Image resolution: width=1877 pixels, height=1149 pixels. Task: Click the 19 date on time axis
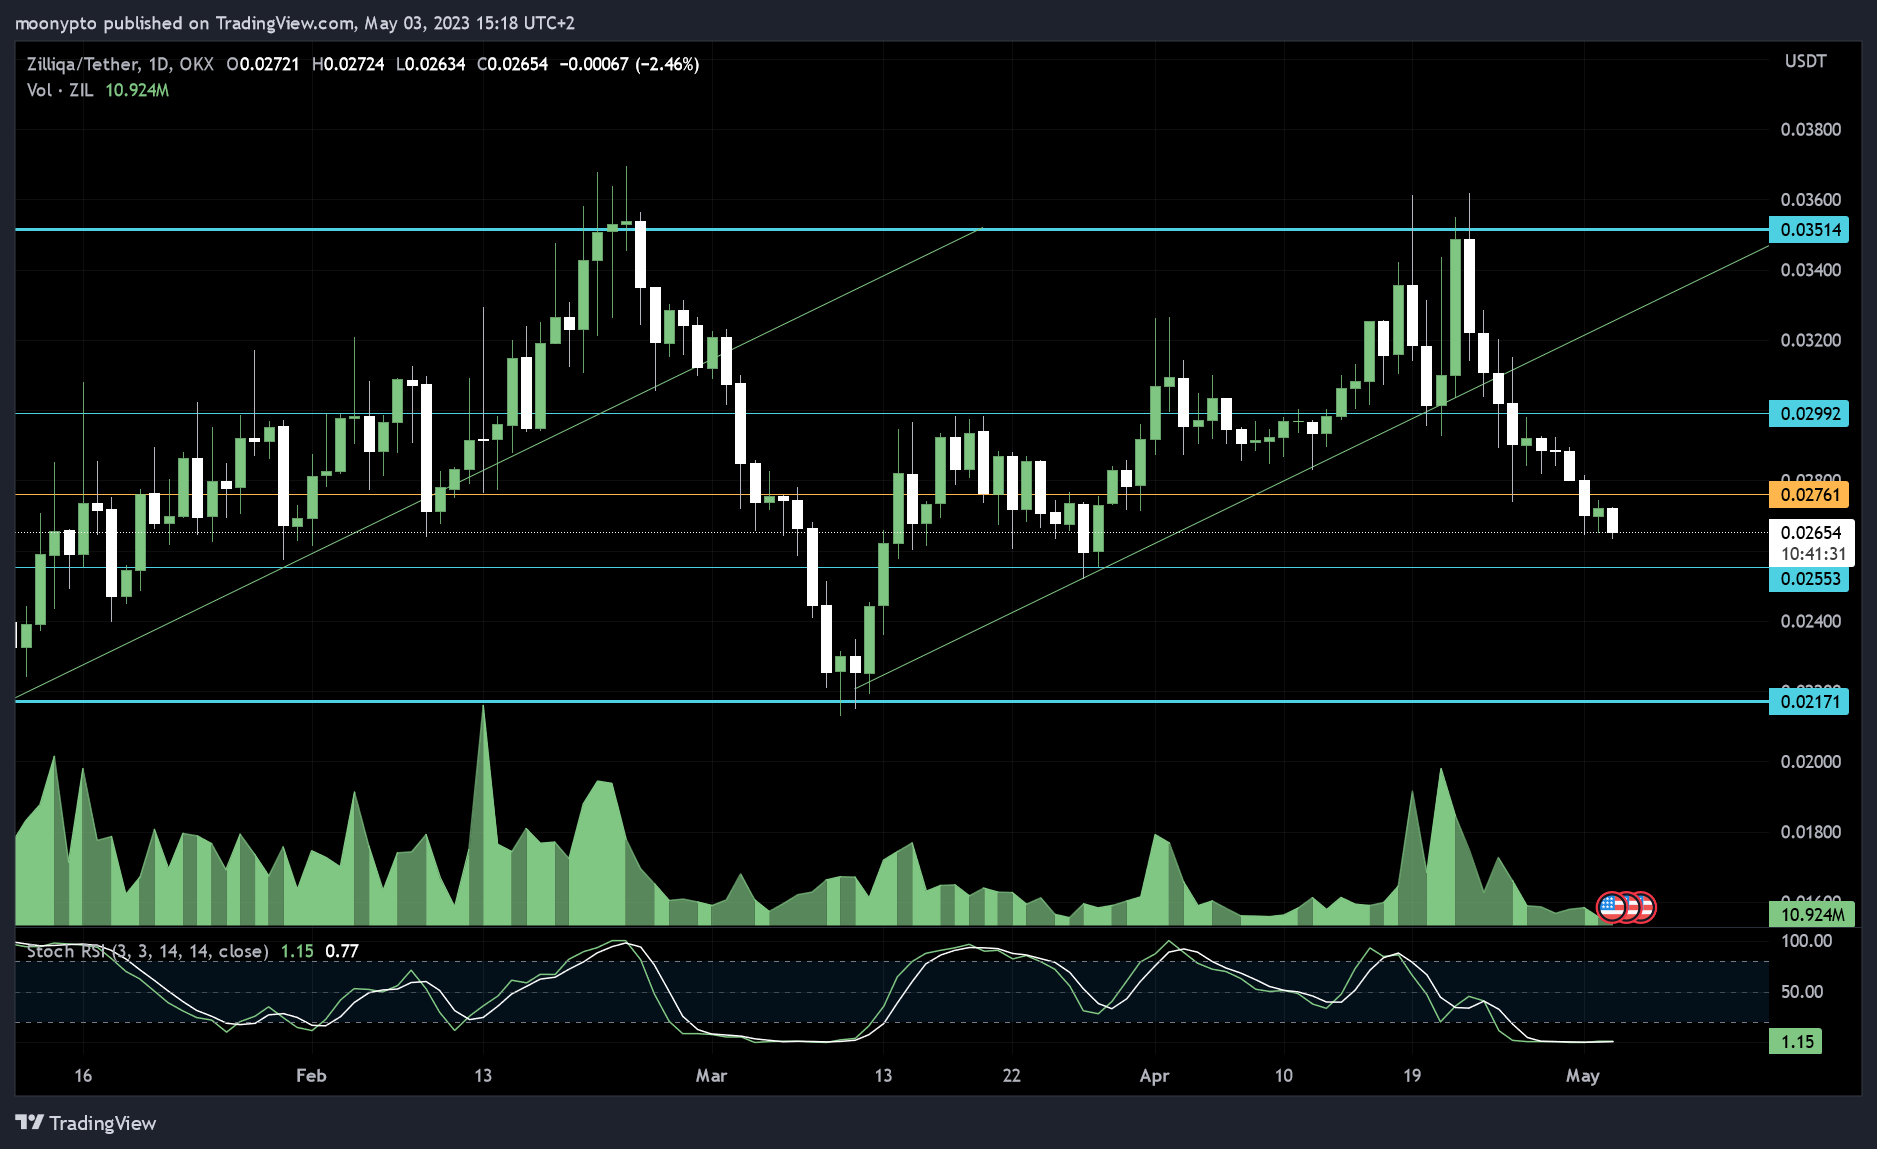(x=1411, y=1076)
